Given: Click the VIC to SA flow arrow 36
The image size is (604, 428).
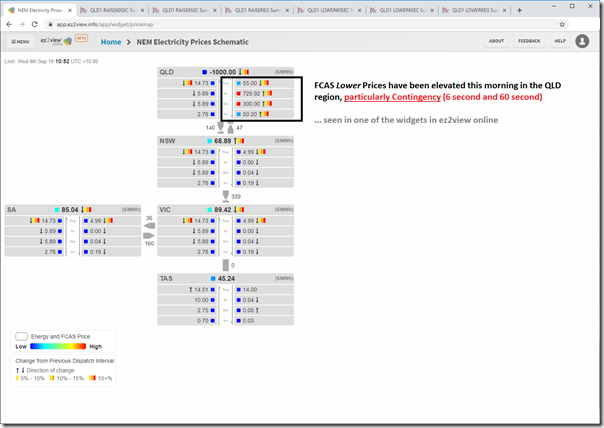Looking at the screenshot, I should click(x=149, y=226).
